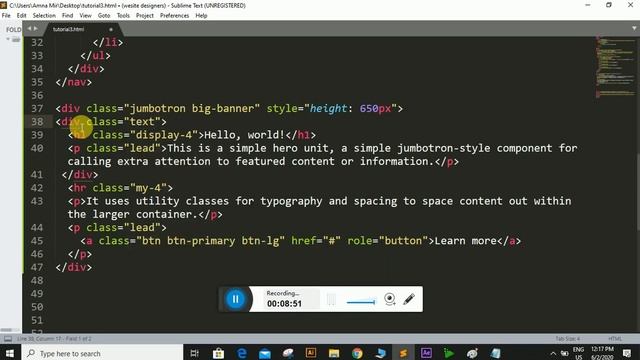Open the tab list dropdown arrow
The height and width of the screenshot is (360, 640).
click(634, 29)
